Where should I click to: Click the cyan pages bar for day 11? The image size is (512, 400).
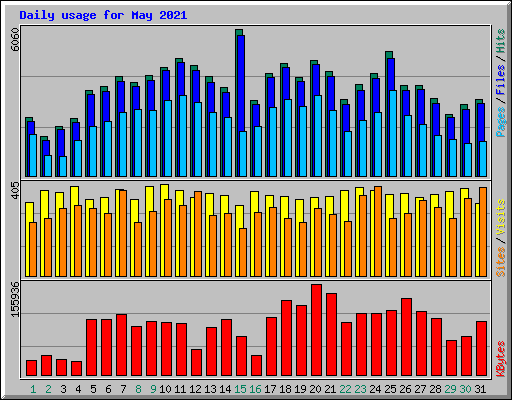pyautogui.click(x=183, y=136)
